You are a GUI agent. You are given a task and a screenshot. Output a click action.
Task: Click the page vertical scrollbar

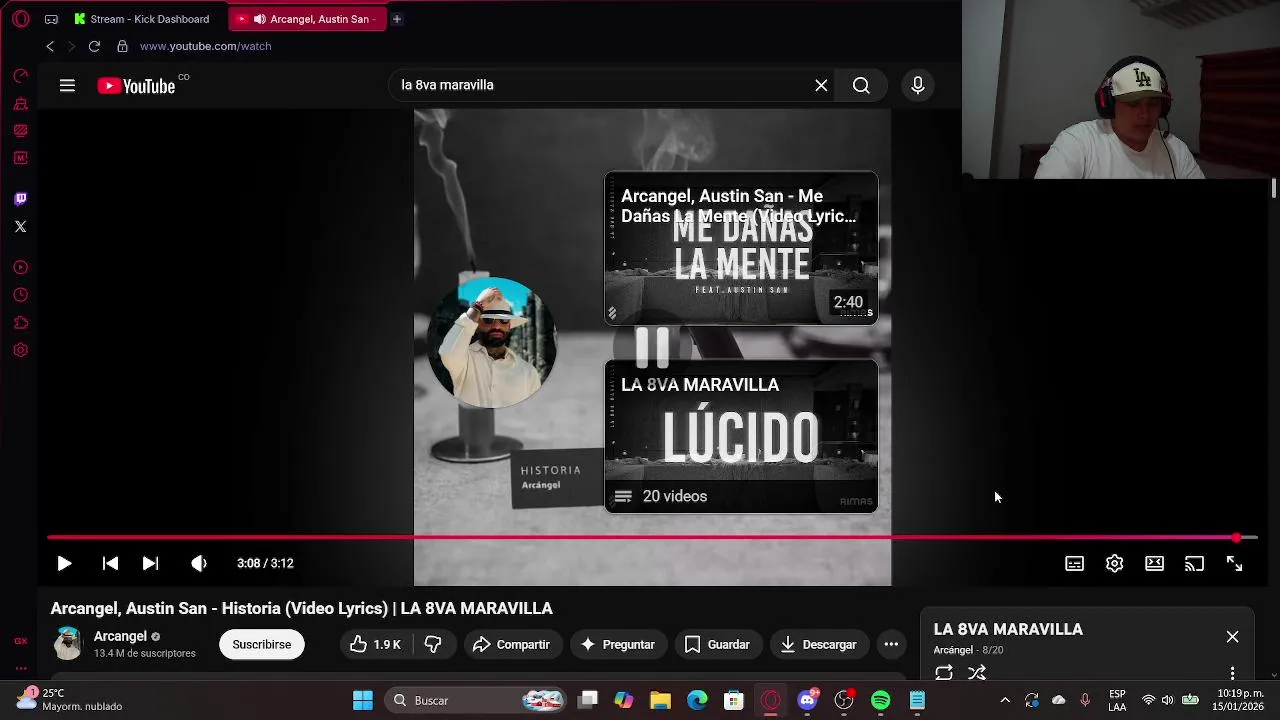pyautogui.click(x=1273, y=188)
